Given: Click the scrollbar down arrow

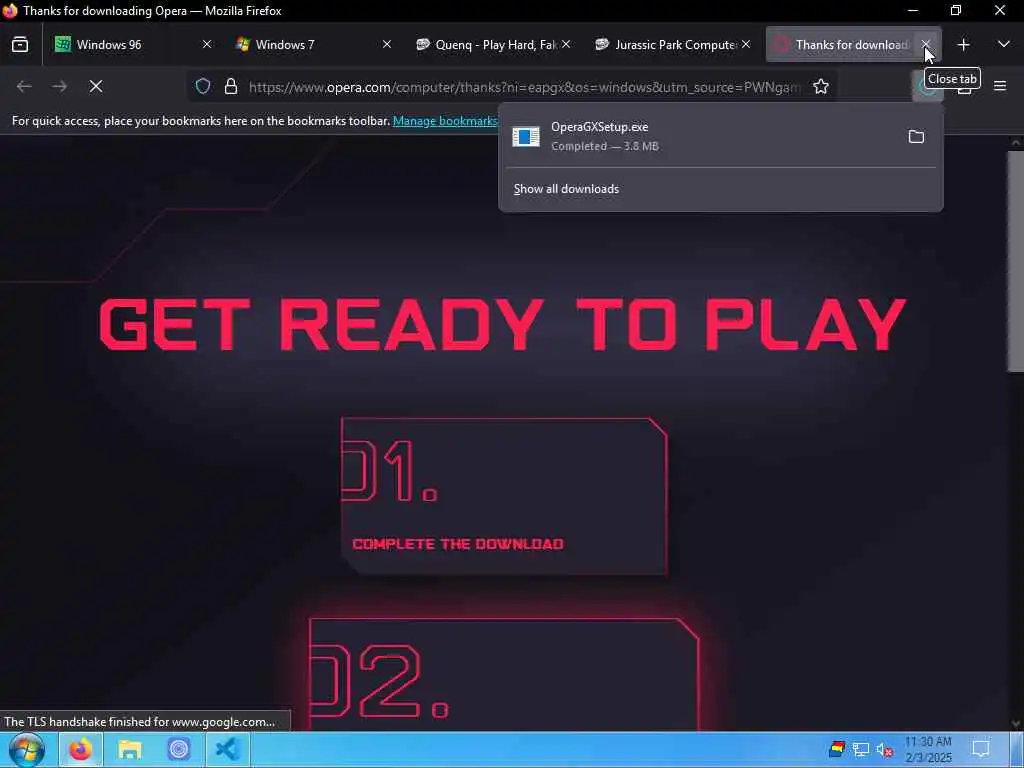Looking at the screenshot, I should point(1016,724).
